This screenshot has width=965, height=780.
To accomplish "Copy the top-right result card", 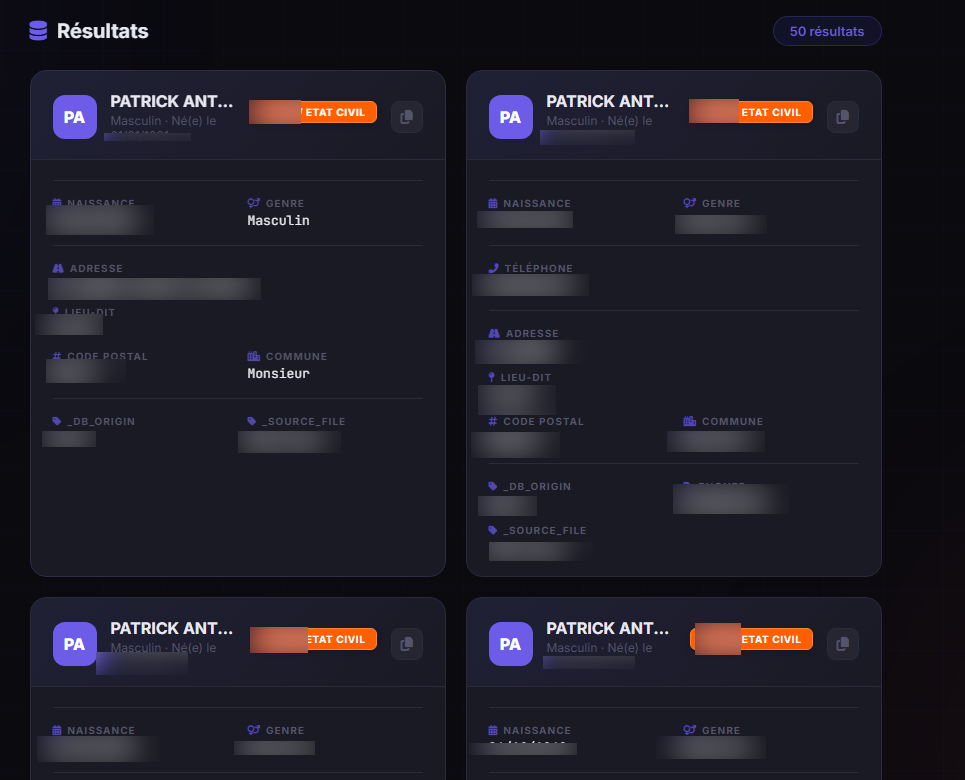I will coord(843,117).
